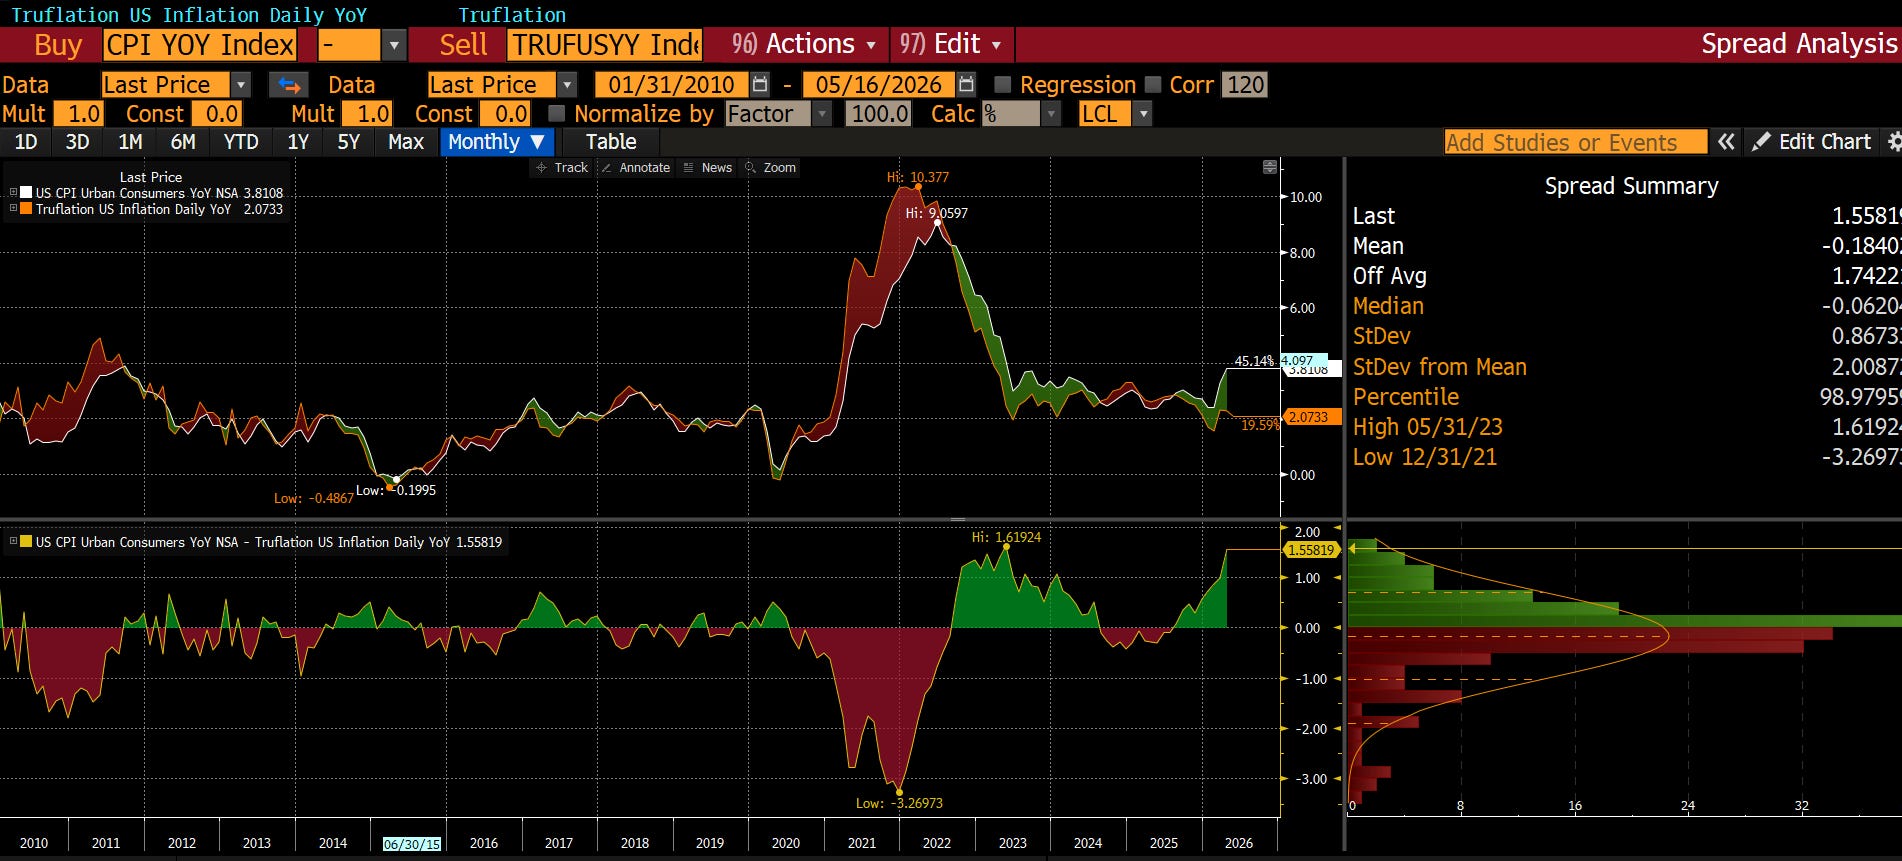Toggle the Normalize by checkbox

557,114
